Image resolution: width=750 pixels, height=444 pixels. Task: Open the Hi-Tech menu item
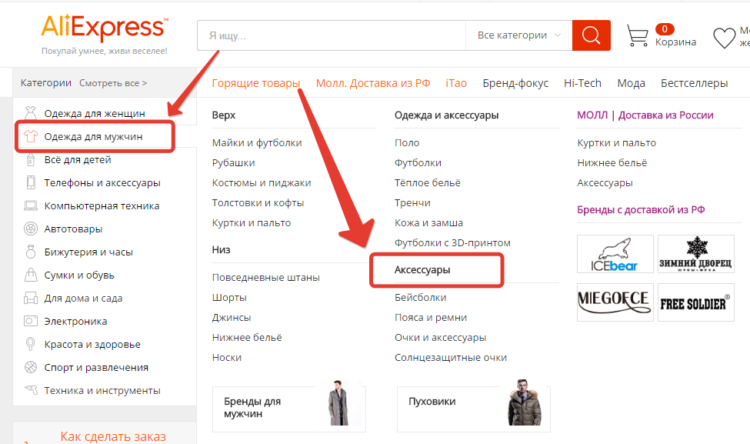point(582,83)
